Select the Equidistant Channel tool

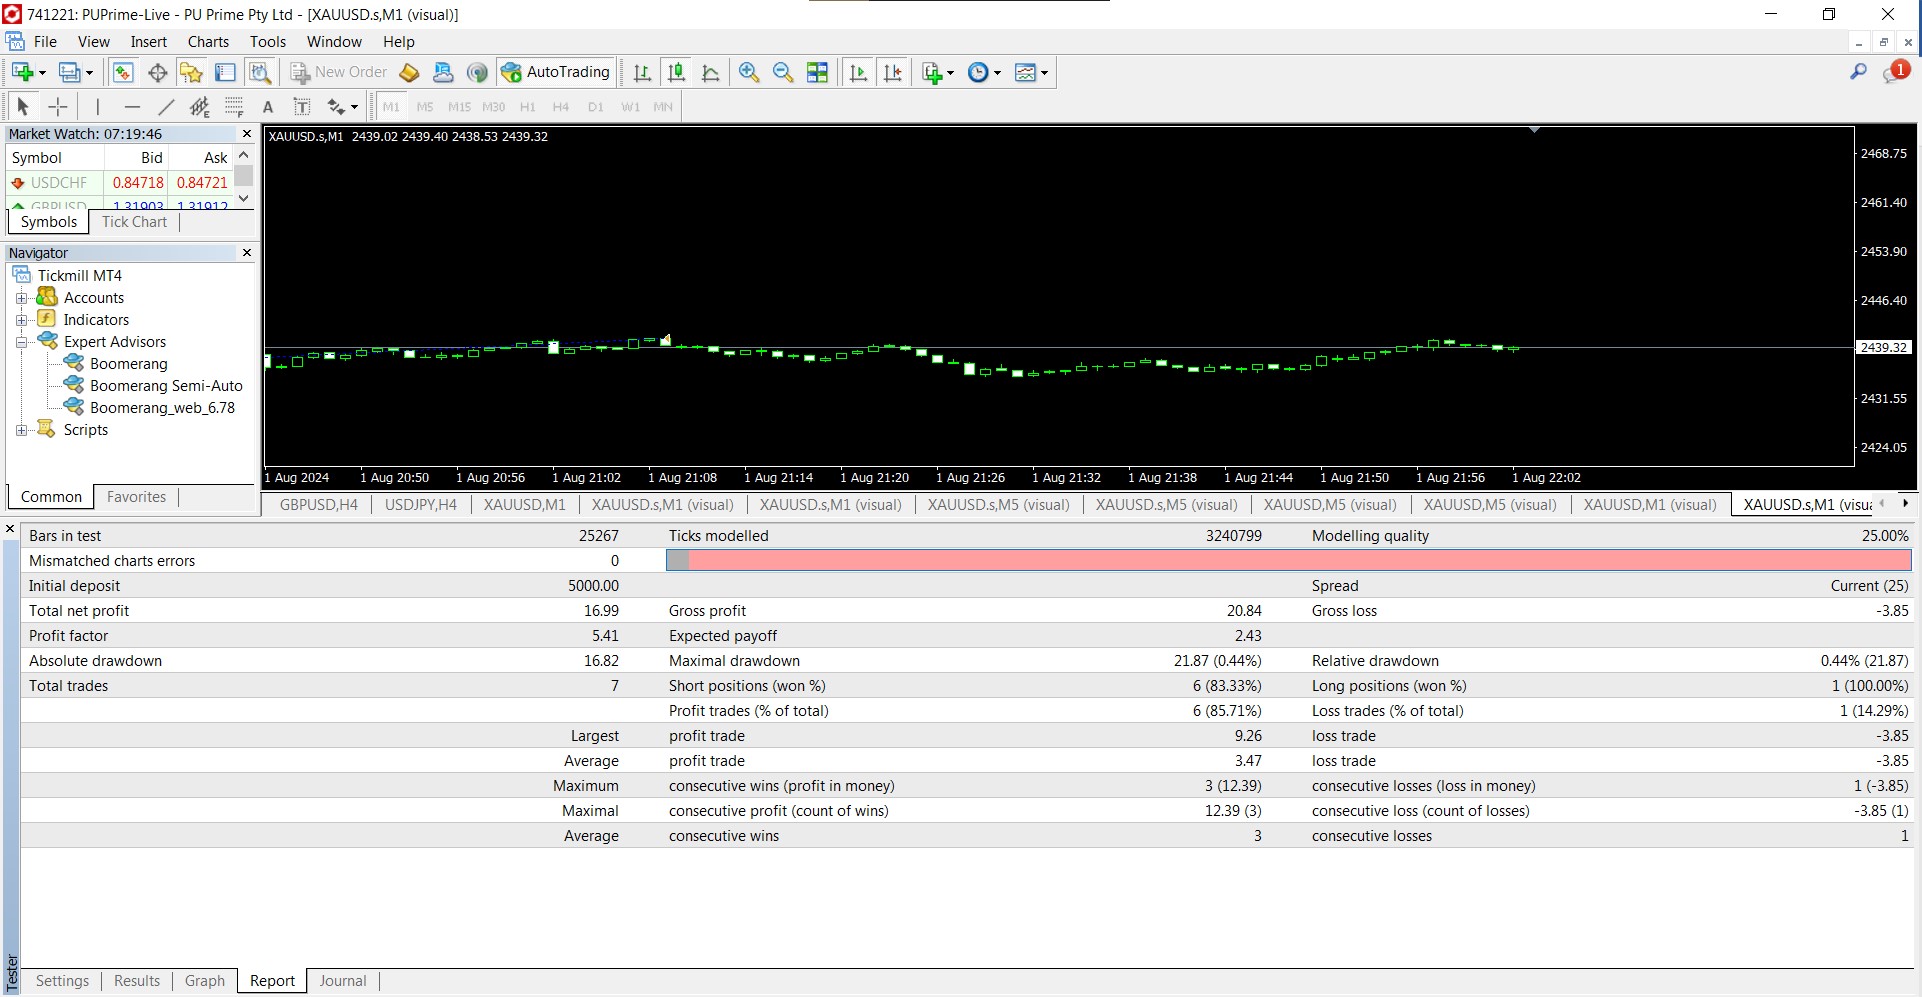point(200,106)
